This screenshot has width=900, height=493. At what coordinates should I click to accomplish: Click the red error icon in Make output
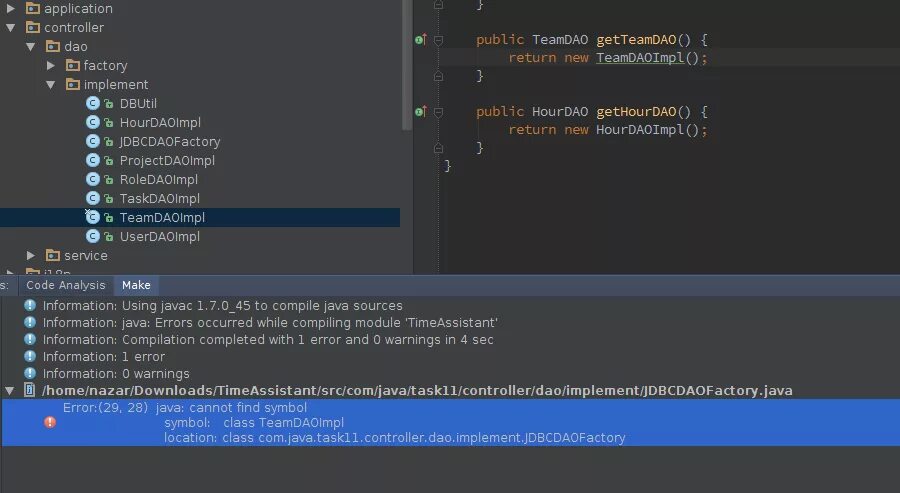pos(50,422)
